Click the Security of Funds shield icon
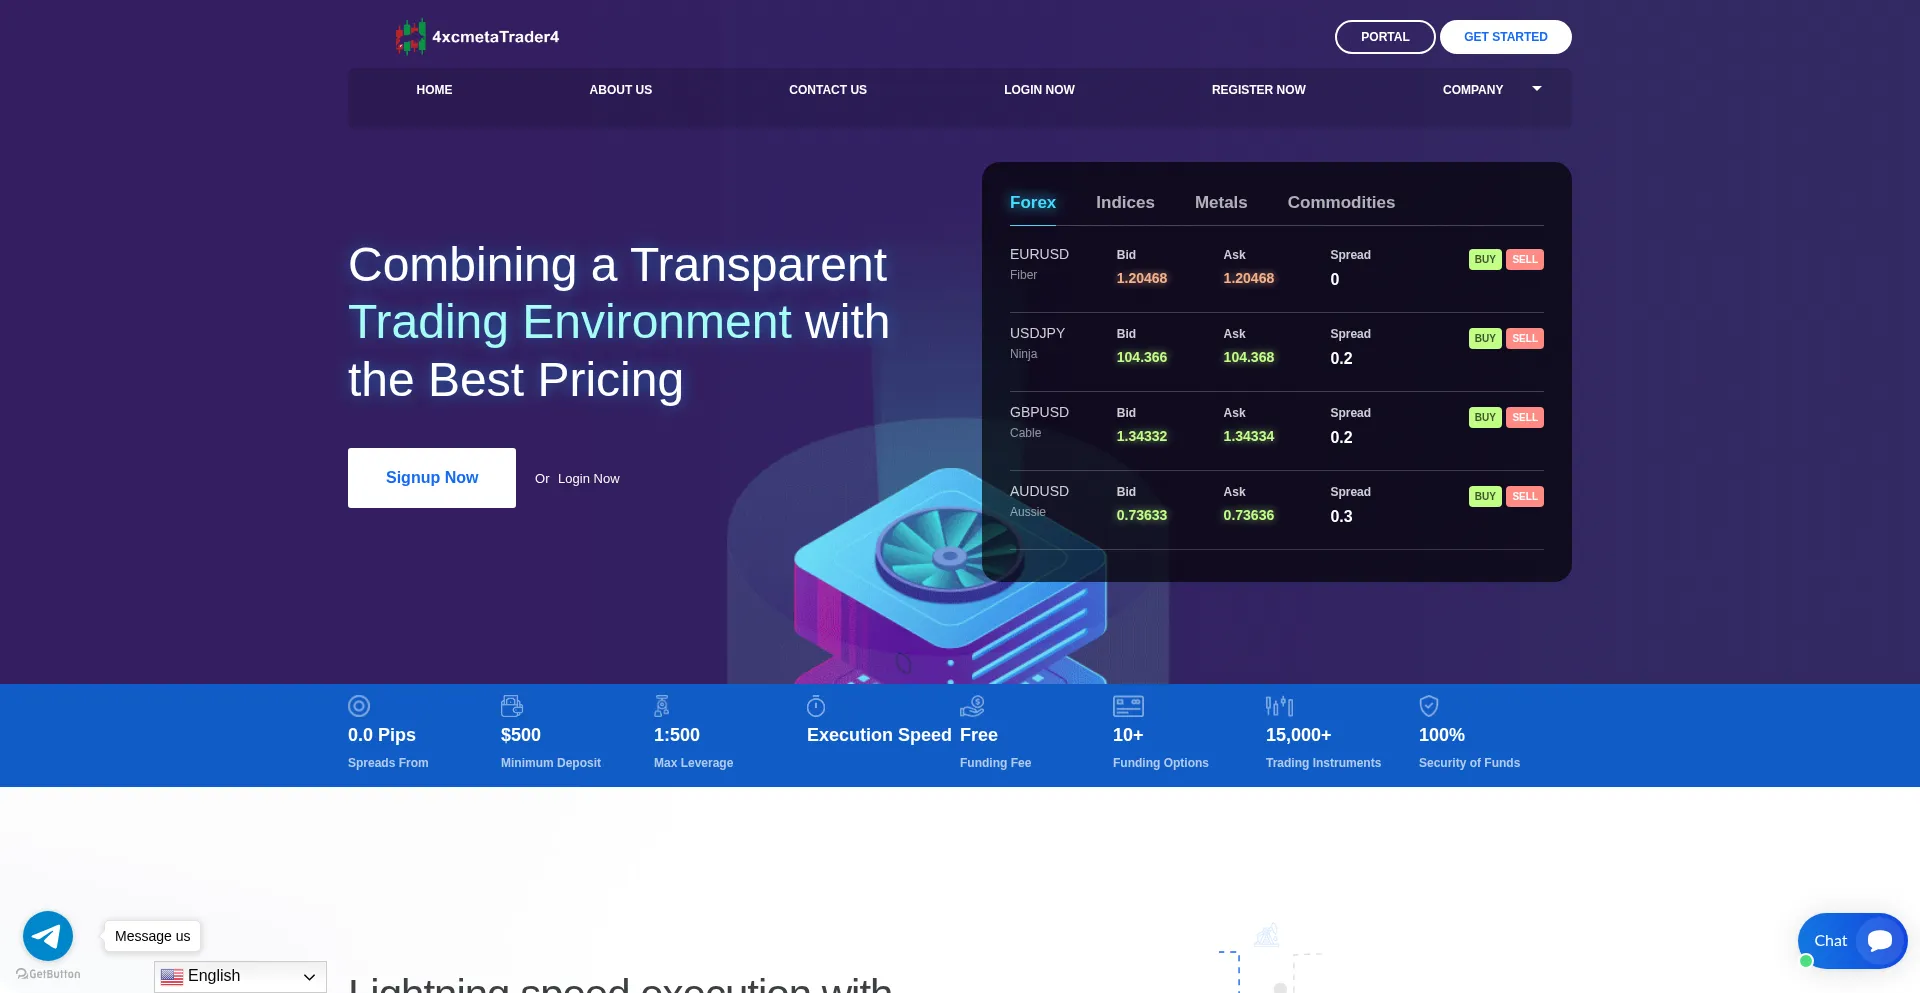The height and width of the screenshot is (993, 1920). pos(1428,706)
